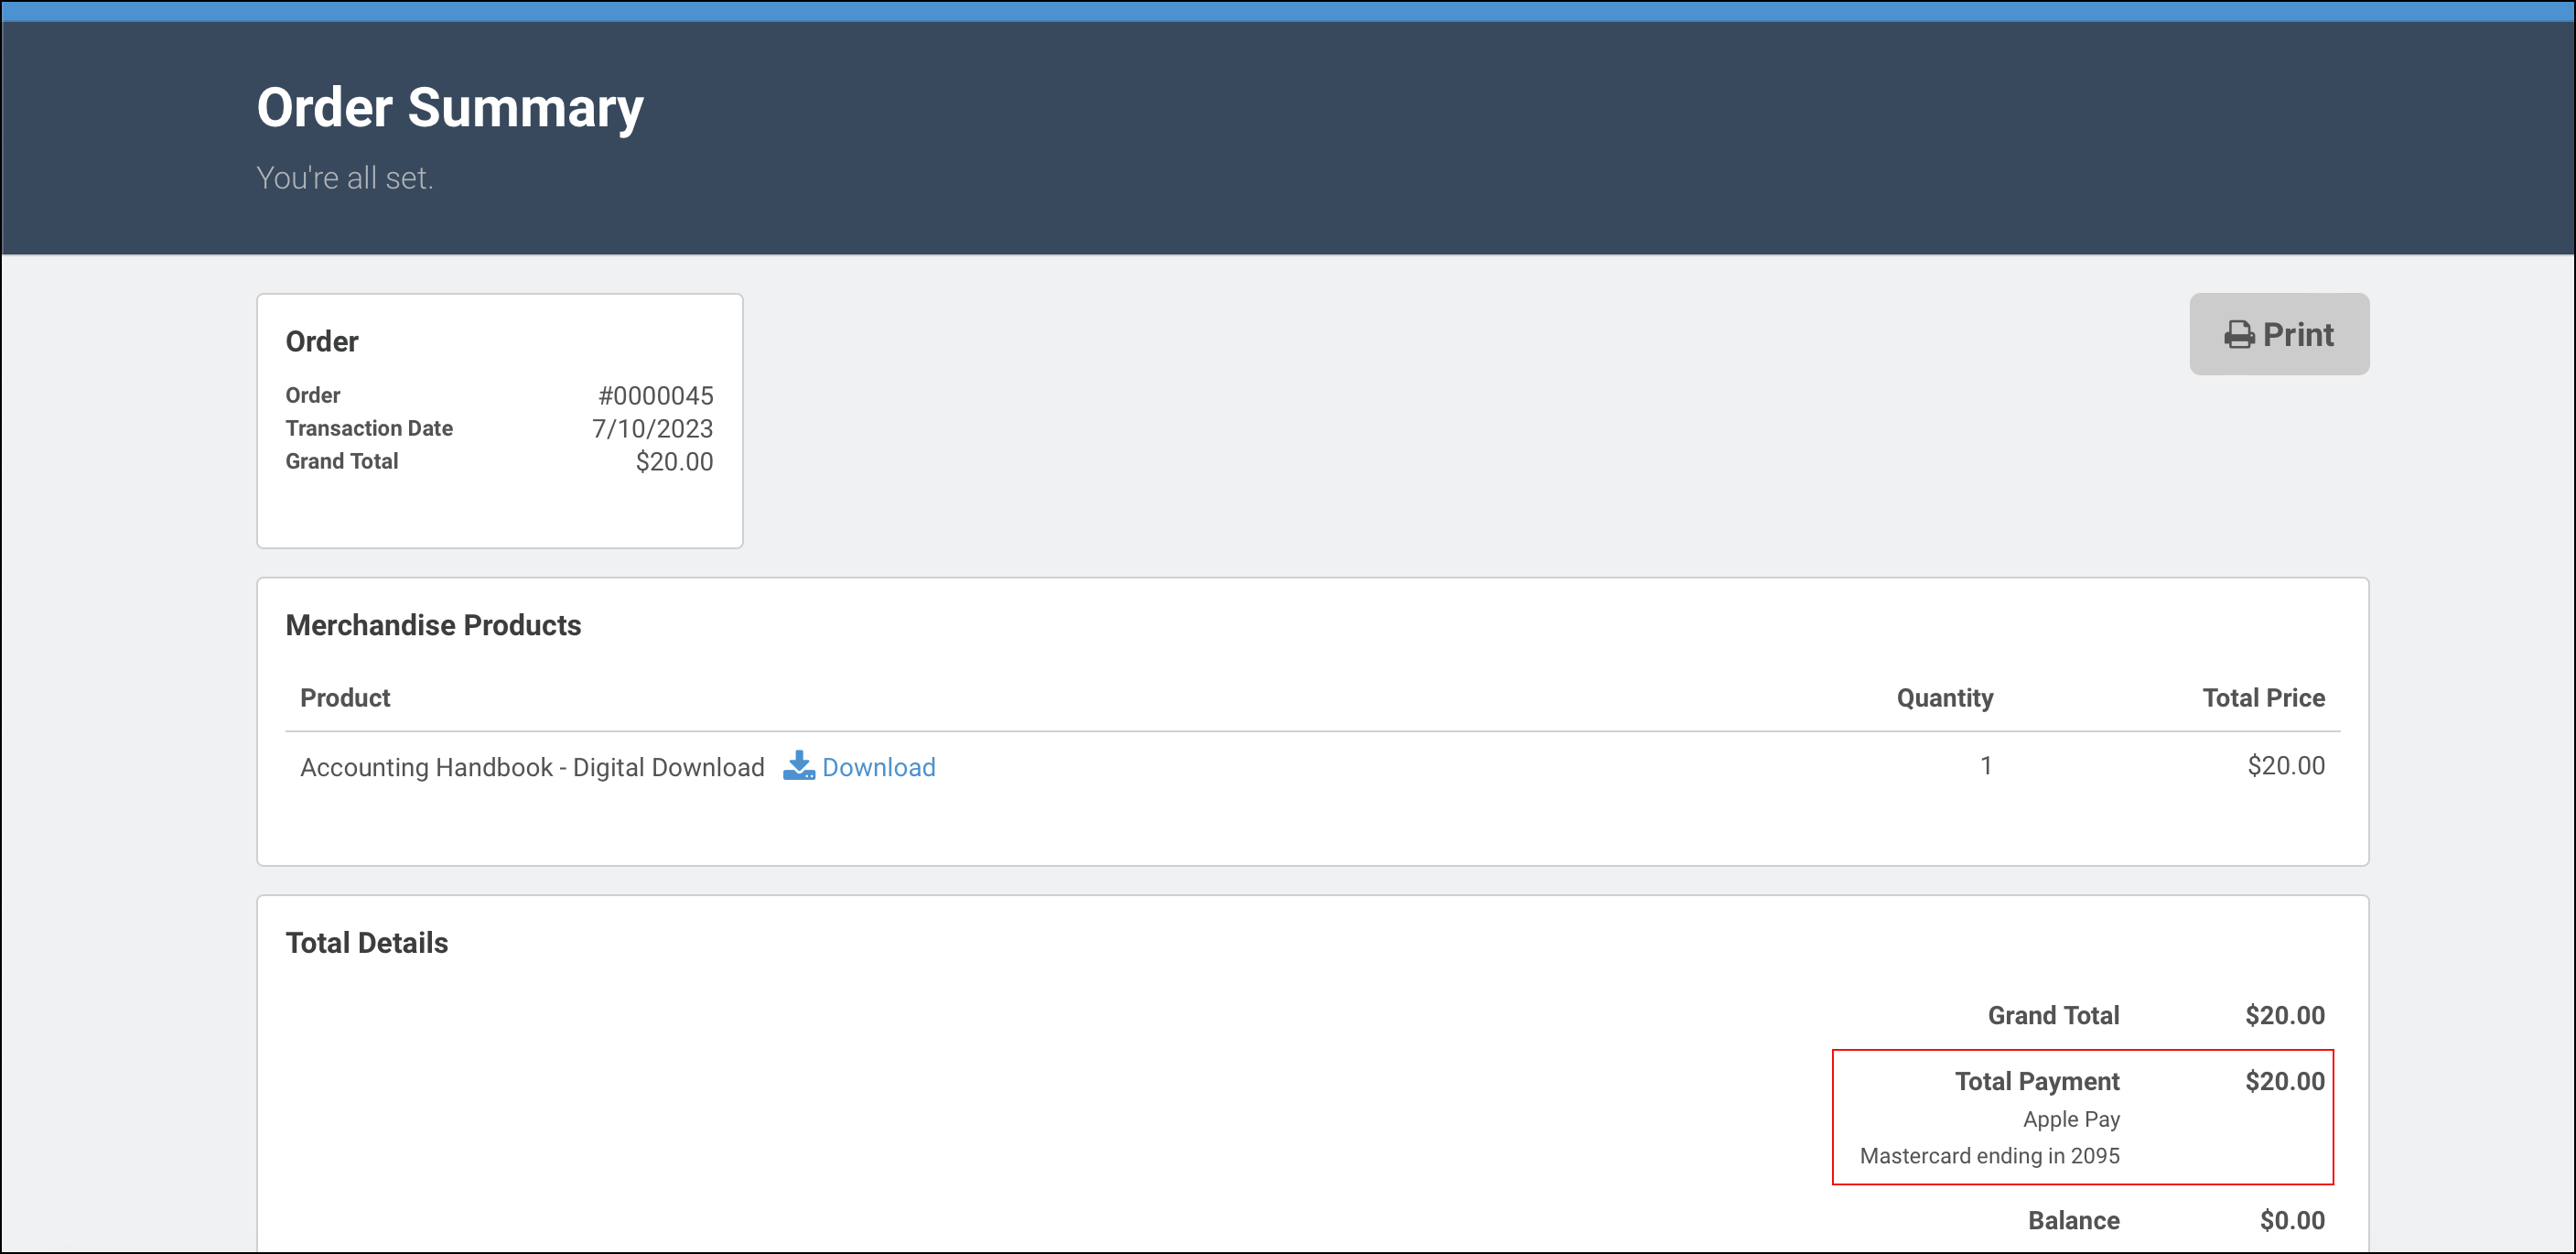Click the Merchandise Products section title
Screen dimensions: 2576x1254
click(433, 625)
